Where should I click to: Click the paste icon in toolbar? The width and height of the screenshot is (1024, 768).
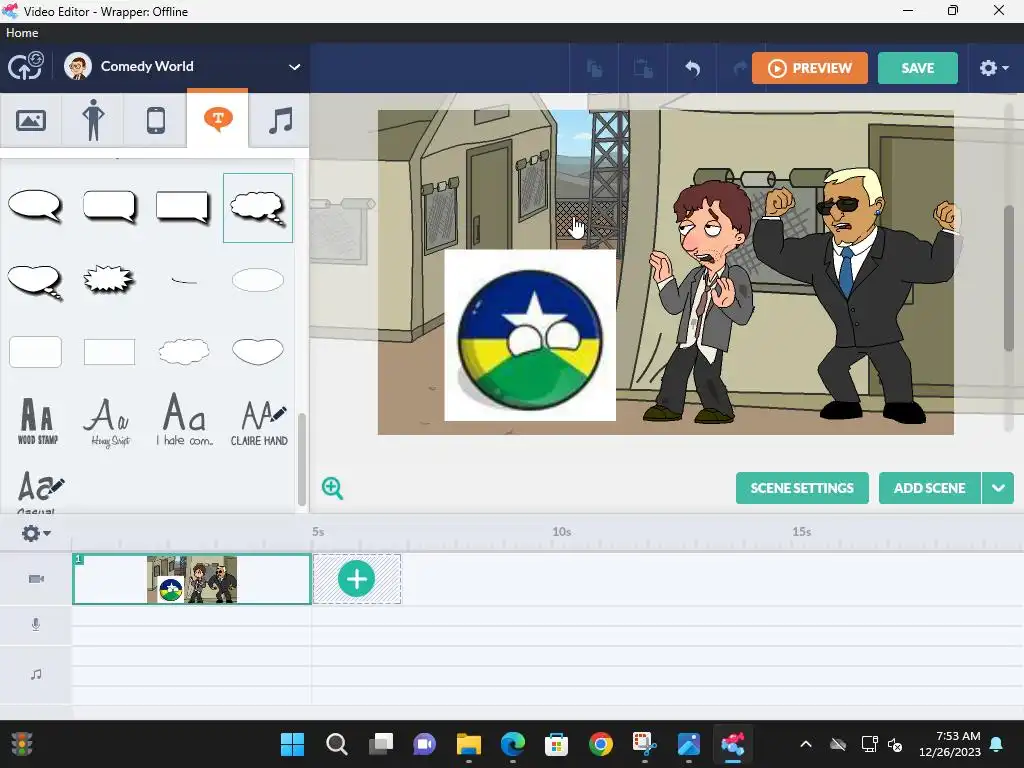643,68
